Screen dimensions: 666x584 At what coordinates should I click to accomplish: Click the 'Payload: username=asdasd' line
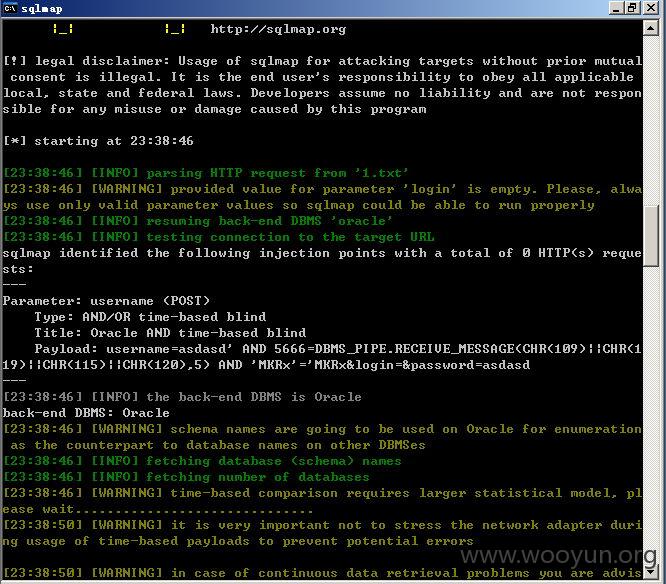(322, 357)
